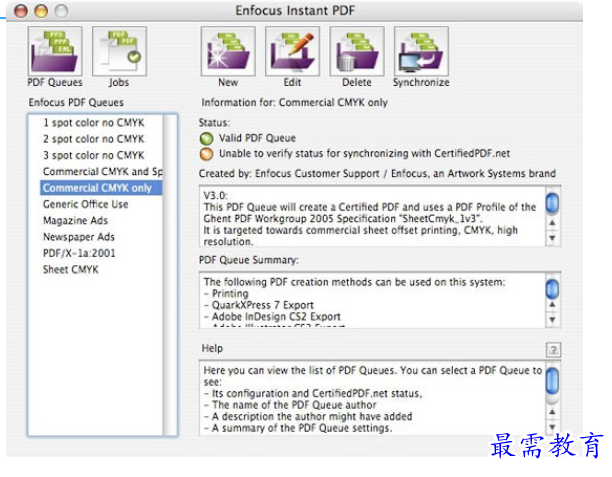Delete the selected PDF Queue

(x=357, y=51)
